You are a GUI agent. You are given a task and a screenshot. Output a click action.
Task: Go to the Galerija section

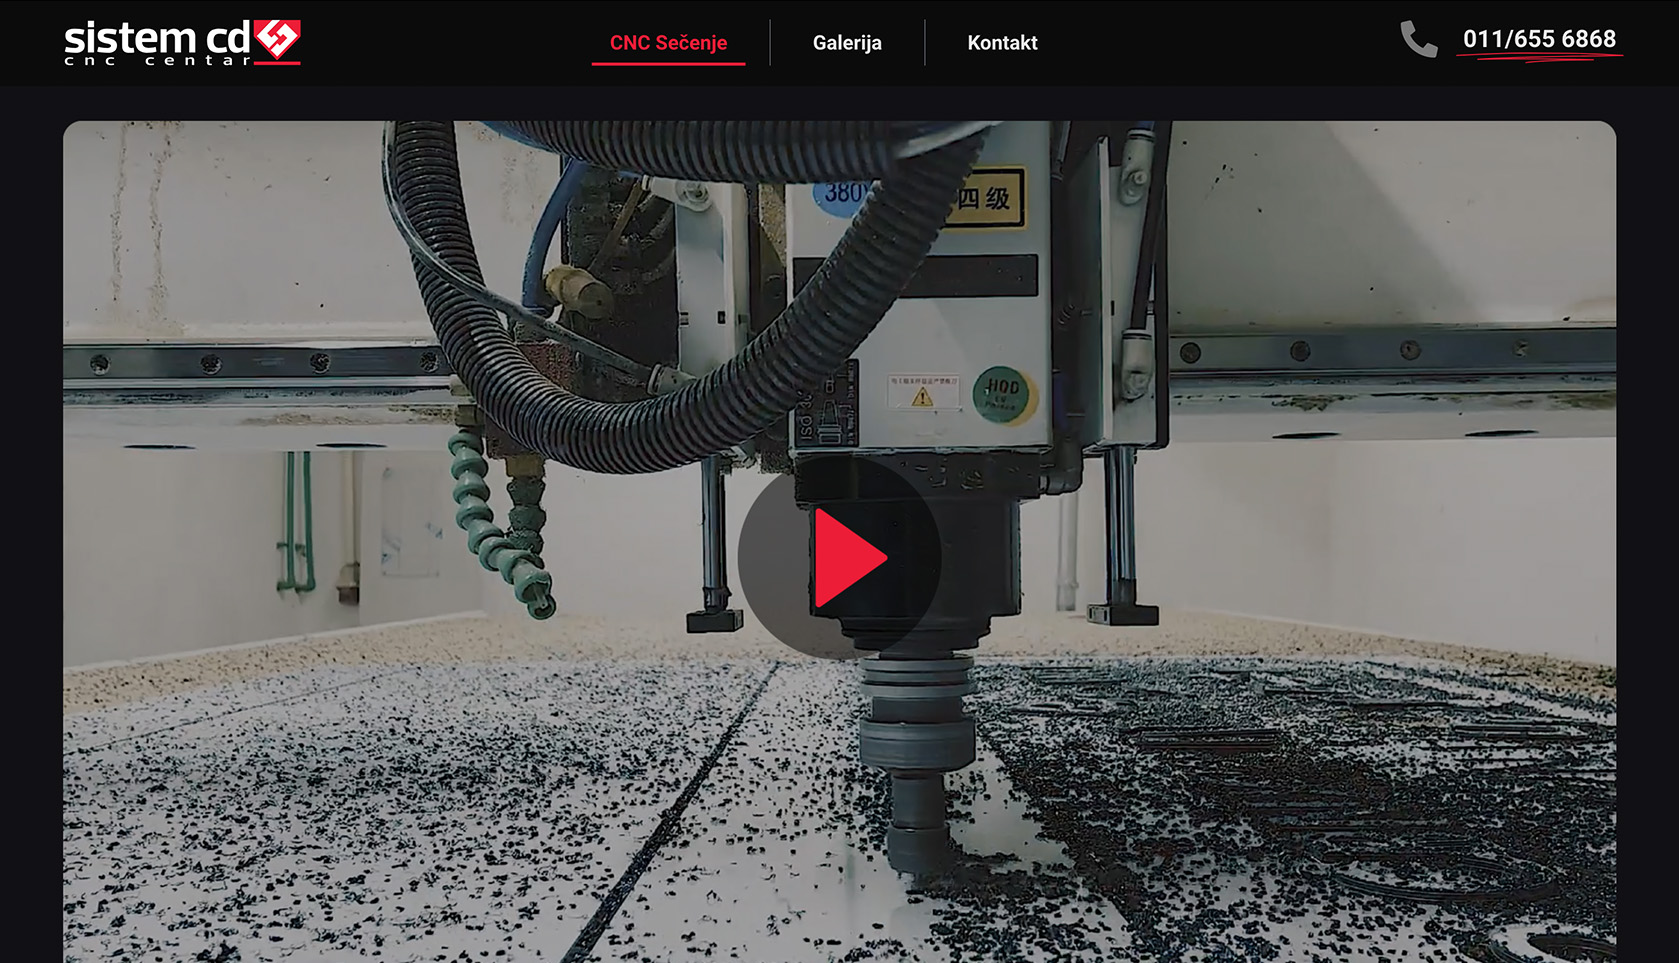tap(847, 43)
